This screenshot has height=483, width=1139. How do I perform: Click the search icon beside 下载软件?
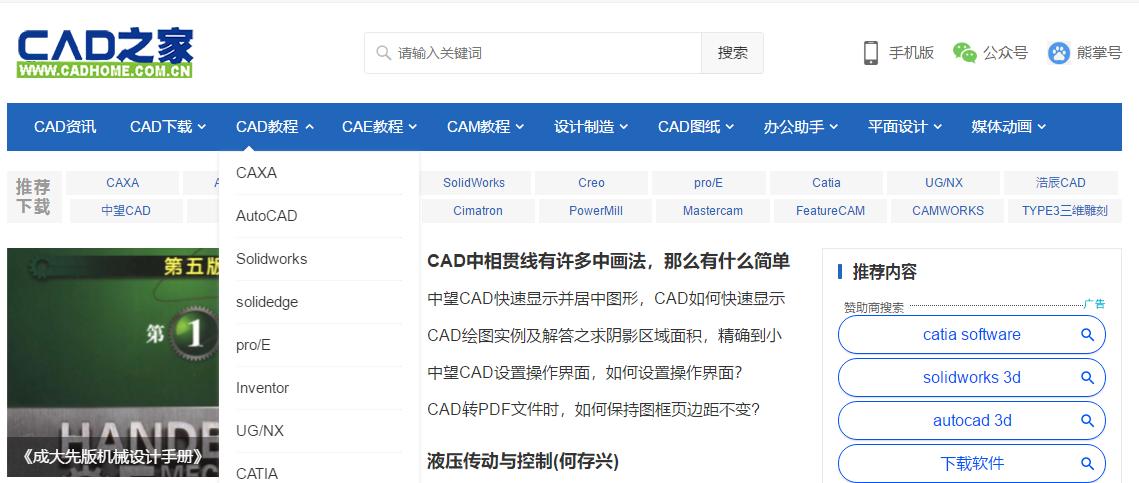pos(1087,463)
